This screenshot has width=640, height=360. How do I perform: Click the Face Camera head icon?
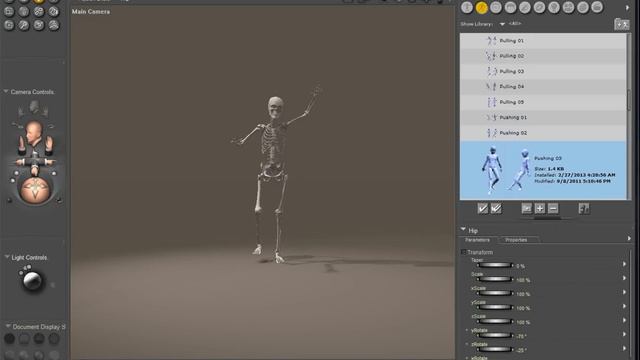pyautogui.click(x=34, y=133)
